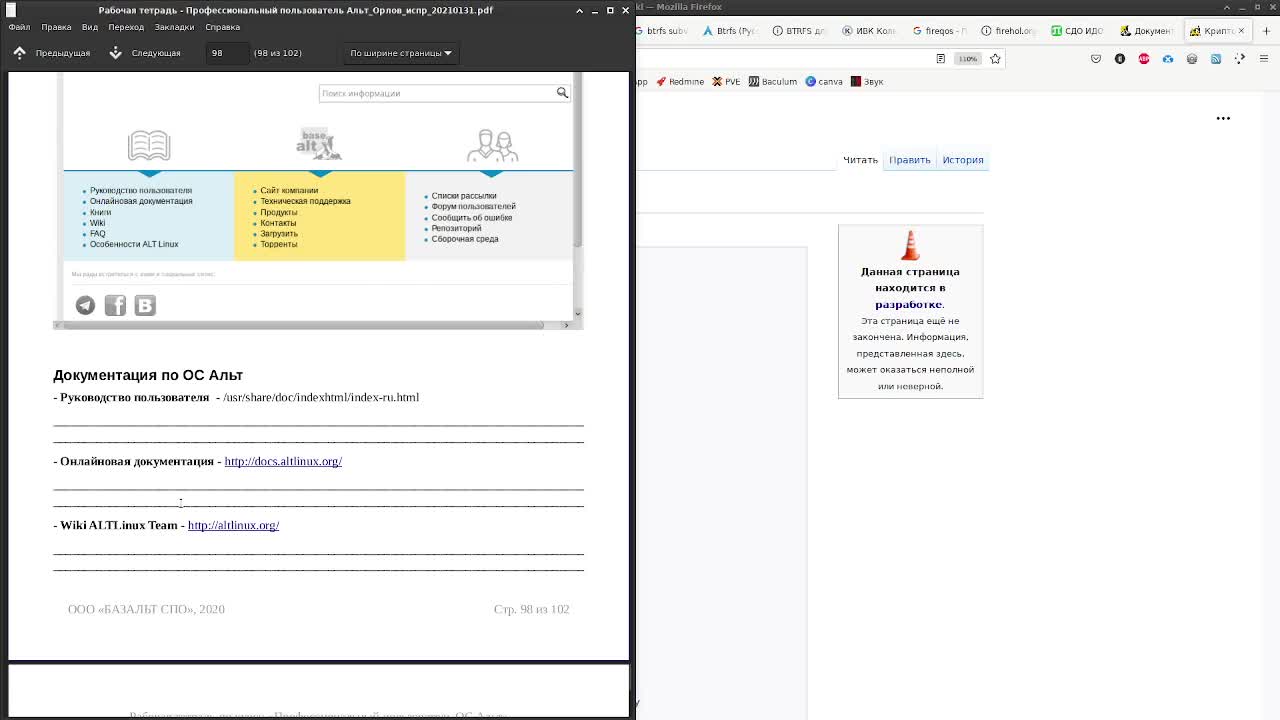Image resolution: width=1280 pixels, height=720 pixels.
Task: Click horizontal scrollbar under the embedded page image
Action: coord(303,325)
